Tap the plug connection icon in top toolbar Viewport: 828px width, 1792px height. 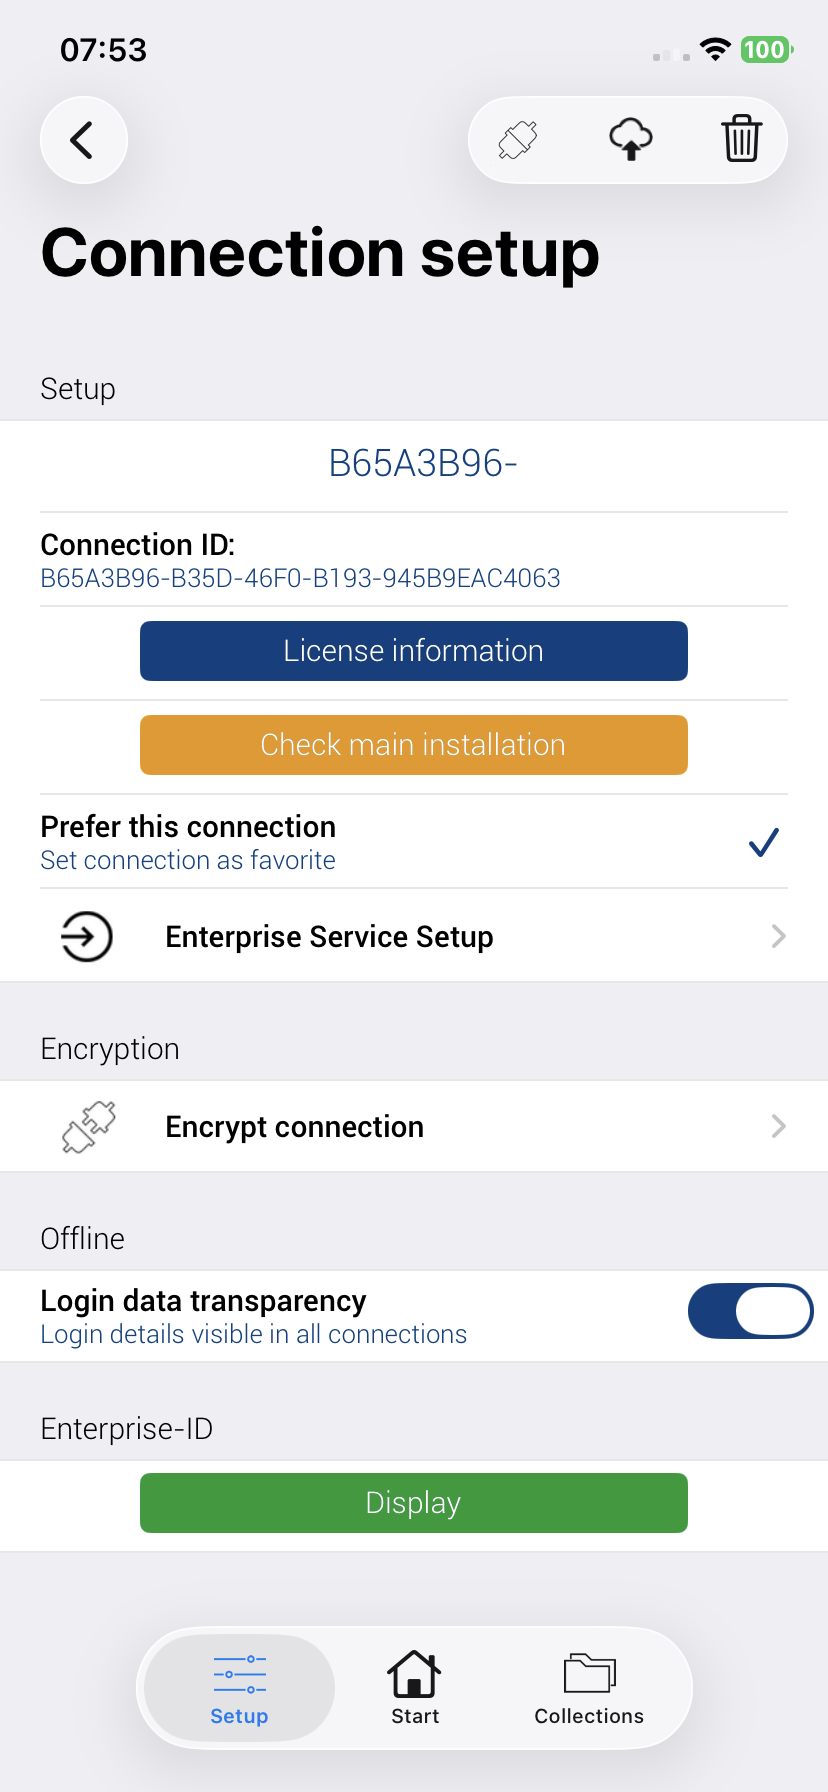tap(518, 140)
